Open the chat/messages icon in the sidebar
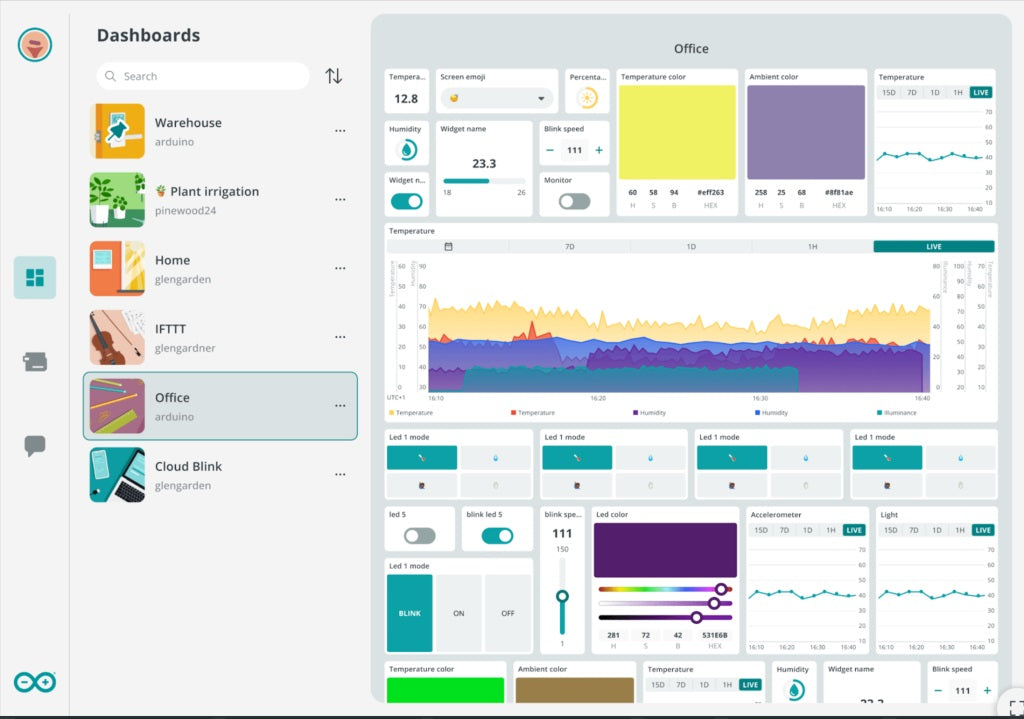Screen dimensions: 1024x719 pyautogui.click(x=34, y=447)
